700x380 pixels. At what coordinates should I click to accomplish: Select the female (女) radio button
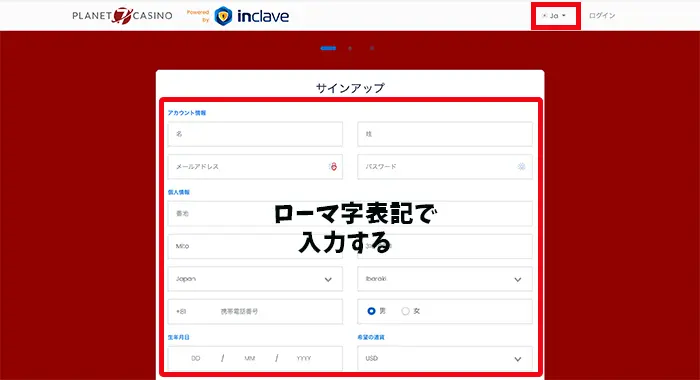[405, 311]
